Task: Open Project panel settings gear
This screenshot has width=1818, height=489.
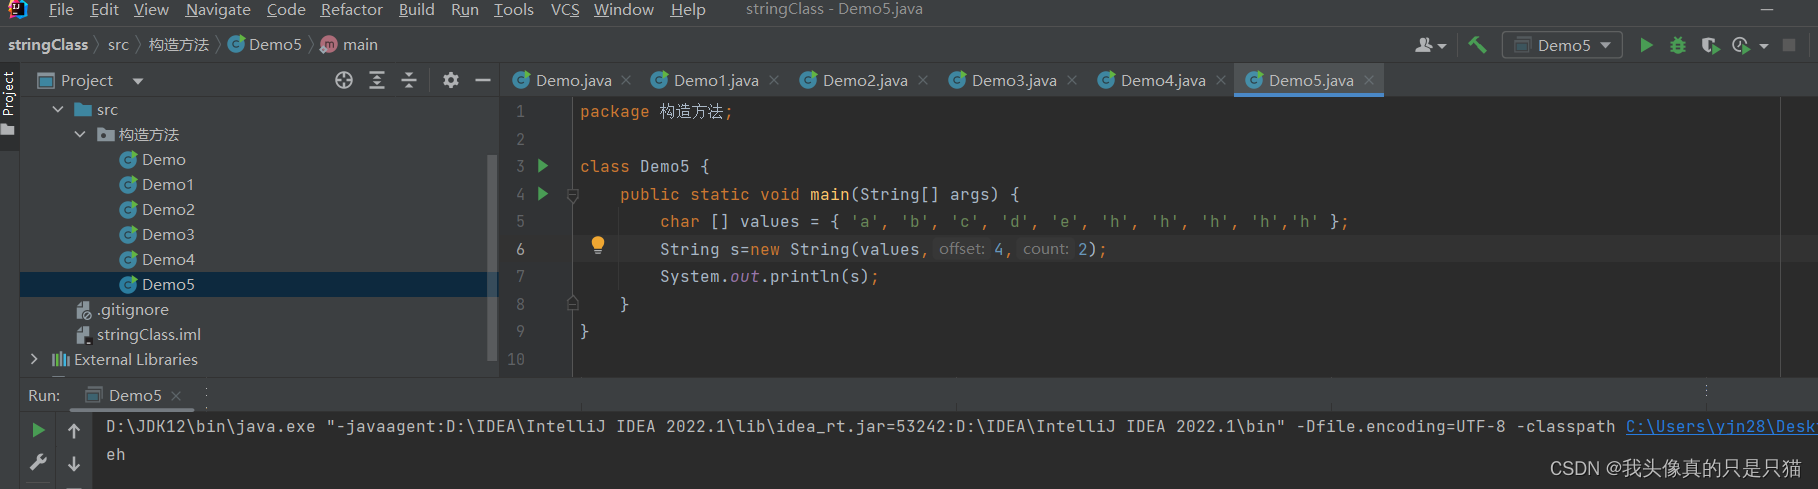Action: pos(451,80)
